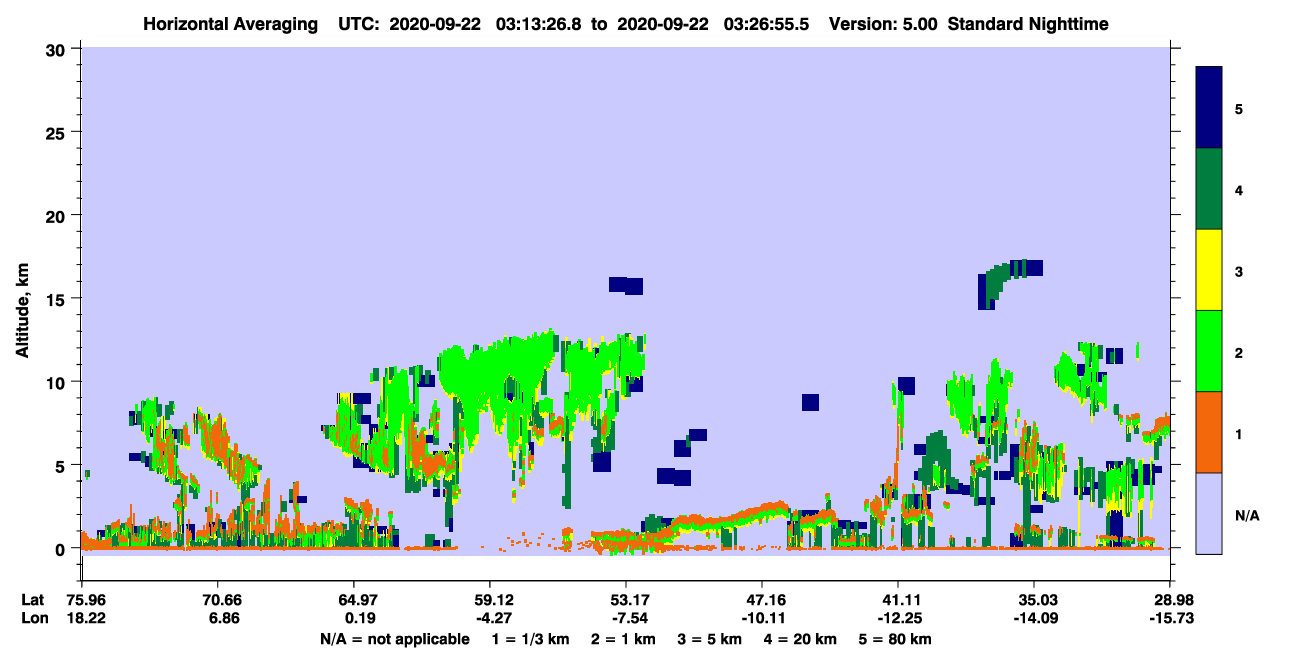Click legend text '2 = 1 km'
1300x667 pixels.
click(623, 639)
